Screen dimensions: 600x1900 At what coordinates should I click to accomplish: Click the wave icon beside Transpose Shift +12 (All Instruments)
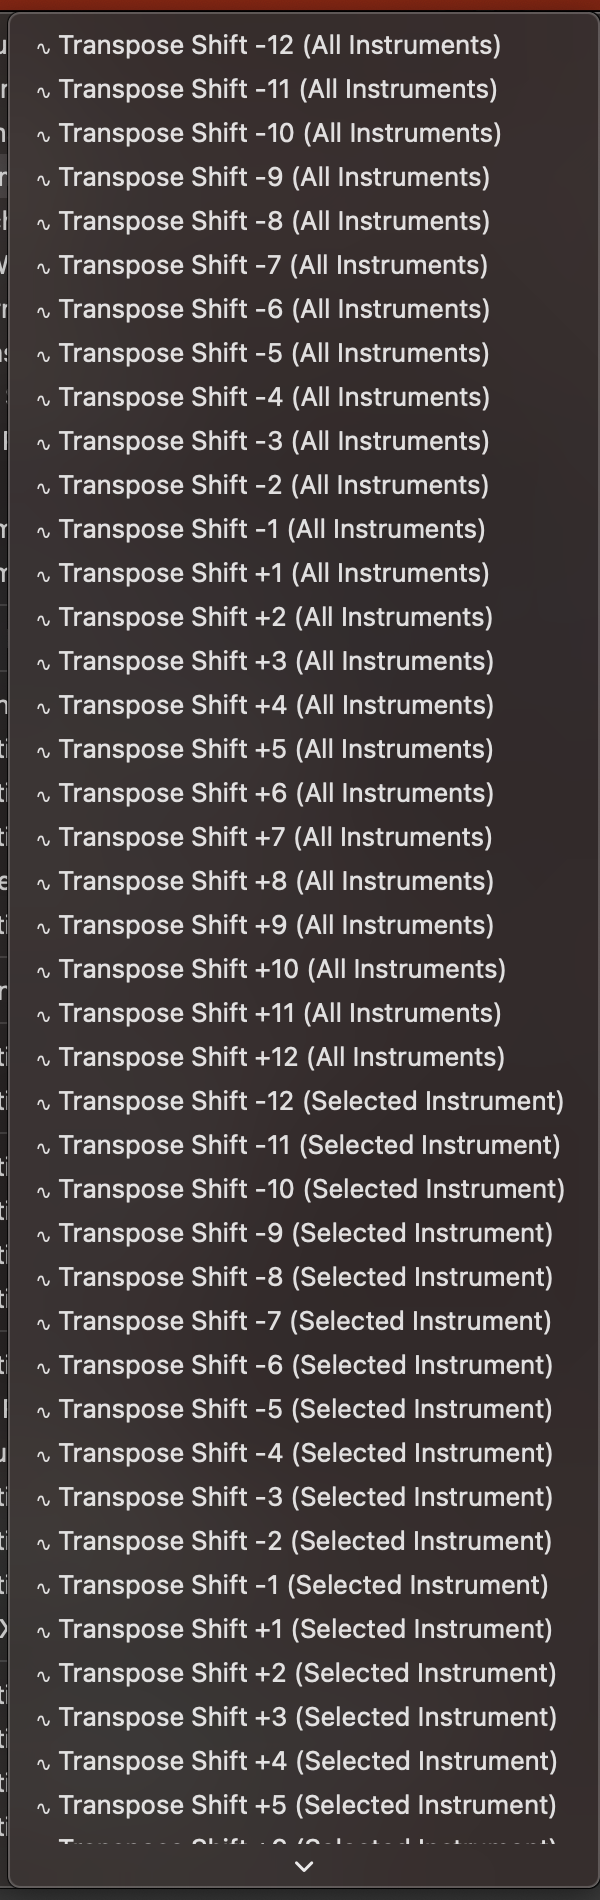43,1059
